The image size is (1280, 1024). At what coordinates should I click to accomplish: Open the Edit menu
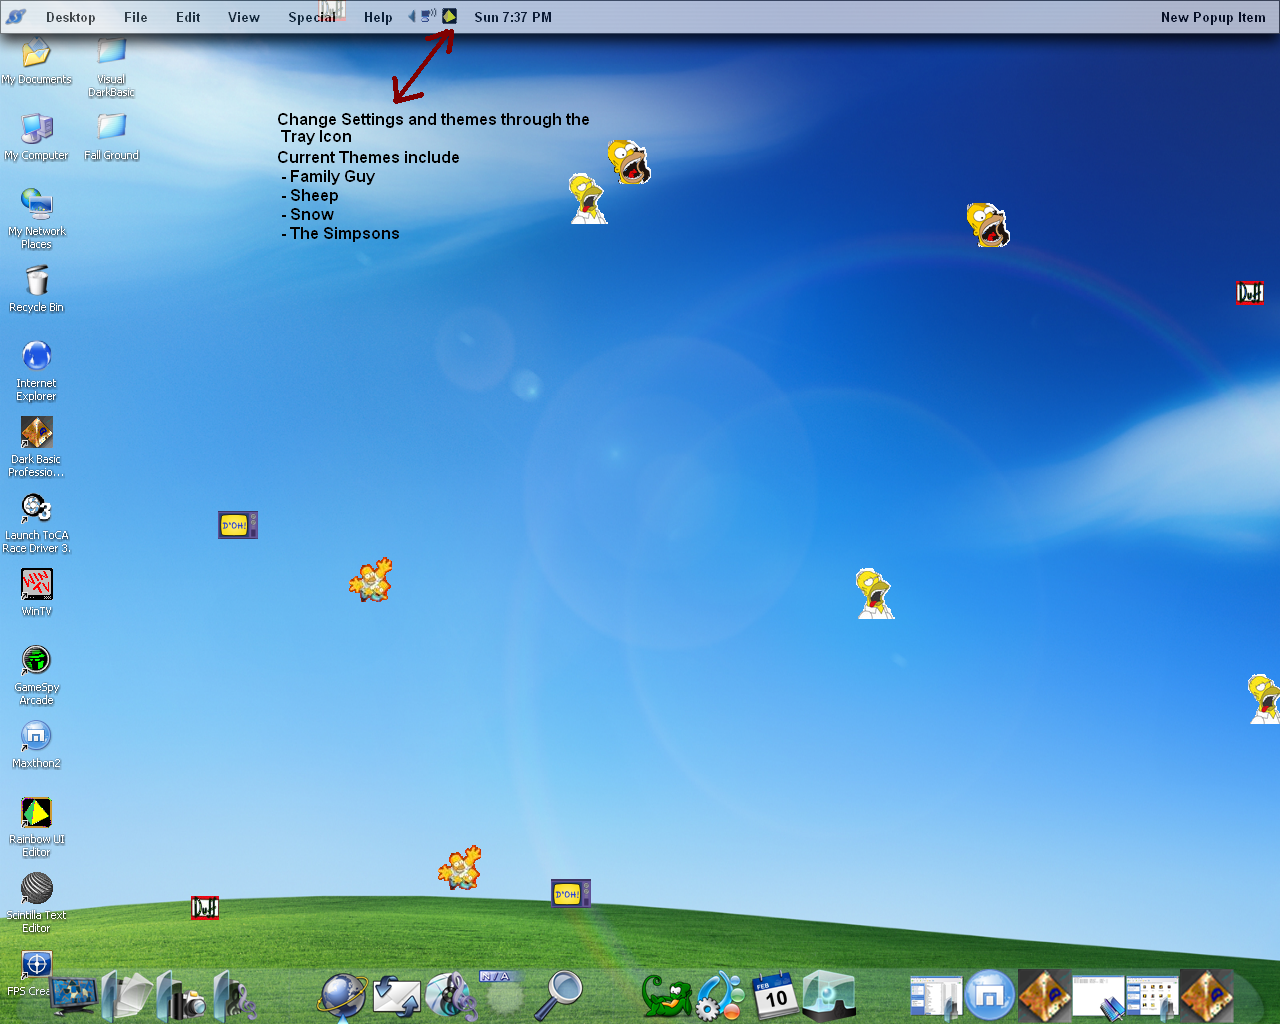click(x=188, y=17)
